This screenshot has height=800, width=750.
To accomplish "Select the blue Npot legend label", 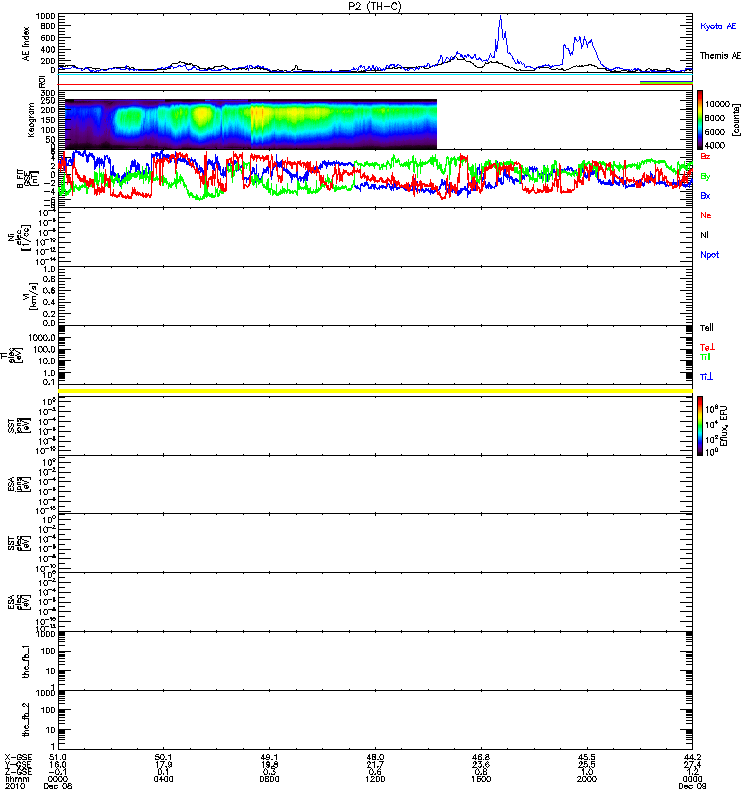I will (x=709, y=255).
